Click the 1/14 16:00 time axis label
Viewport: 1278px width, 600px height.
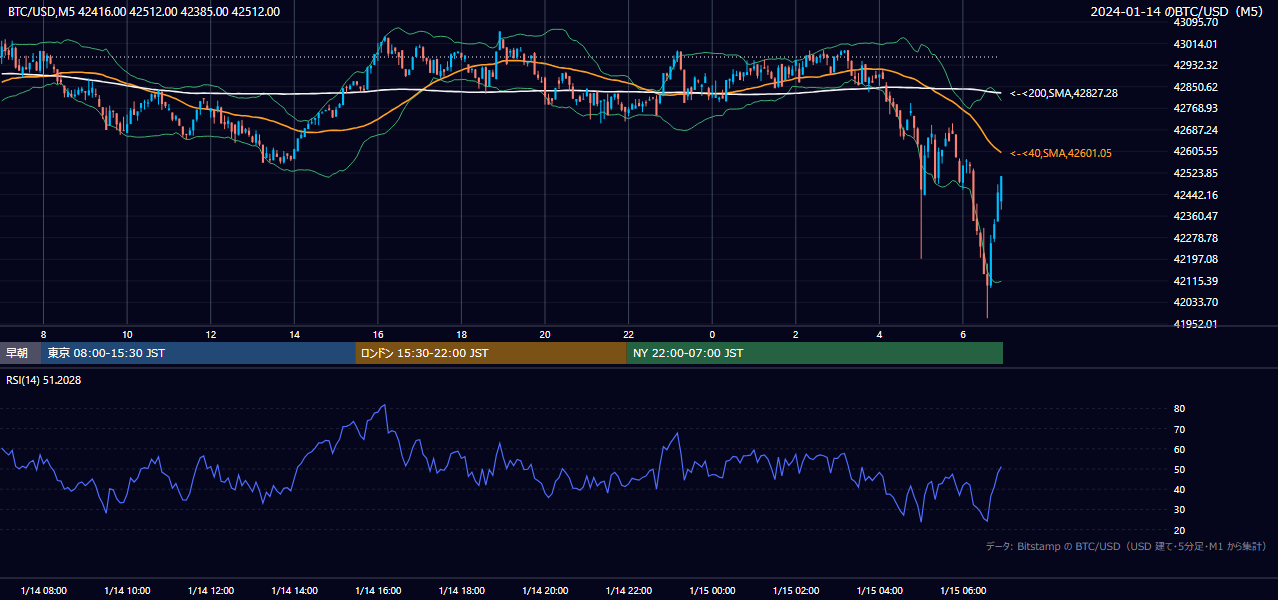tap(378, 590)
